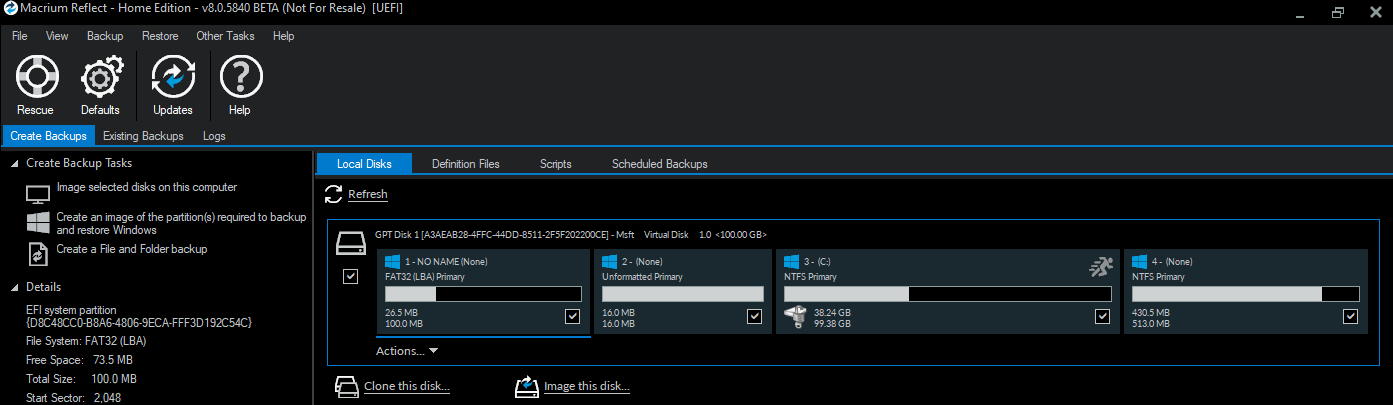Open the File menu

tap(20, 36)
